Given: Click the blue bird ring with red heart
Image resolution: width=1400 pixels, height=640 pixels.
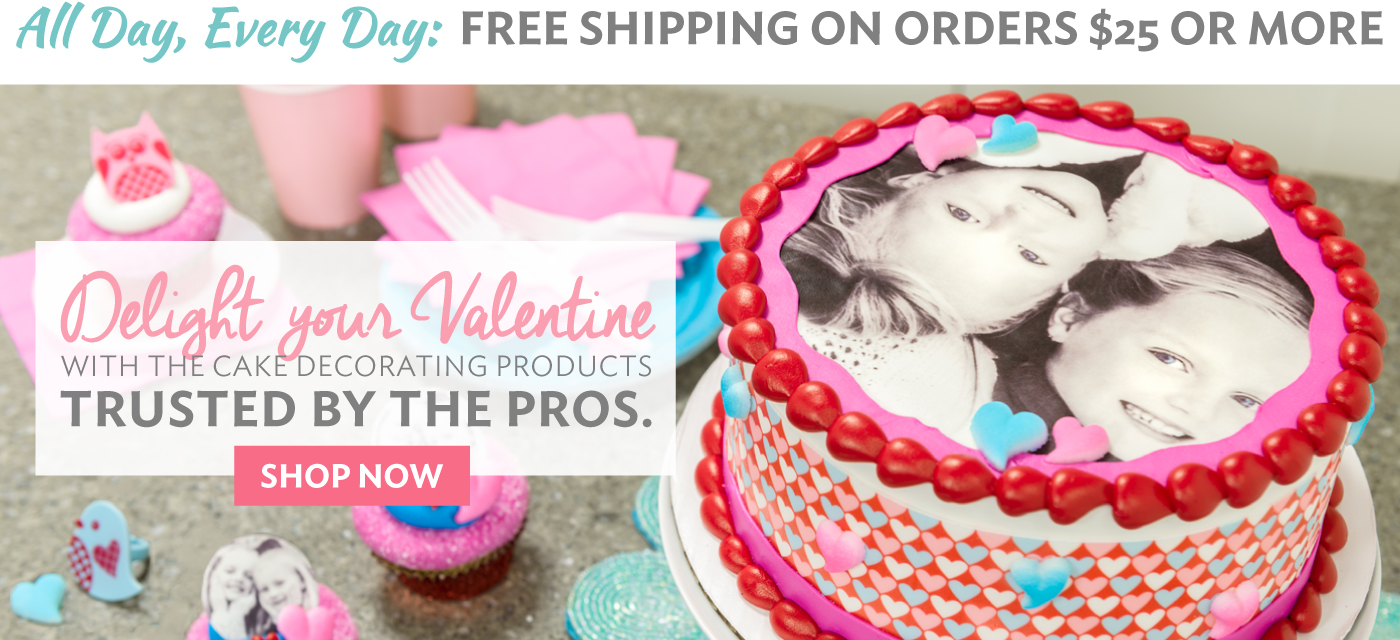Looking at the screenshot, I should coord(103,551).
